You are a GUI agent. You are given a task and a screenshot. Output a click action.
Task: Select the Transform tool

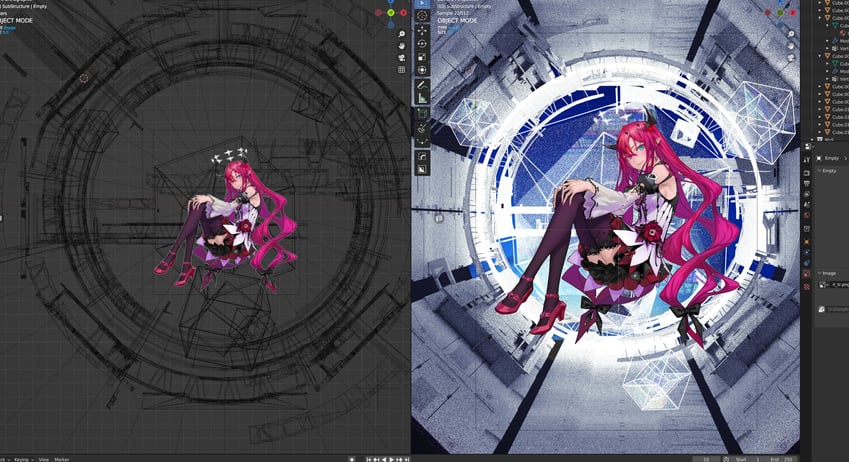point(422,70)
